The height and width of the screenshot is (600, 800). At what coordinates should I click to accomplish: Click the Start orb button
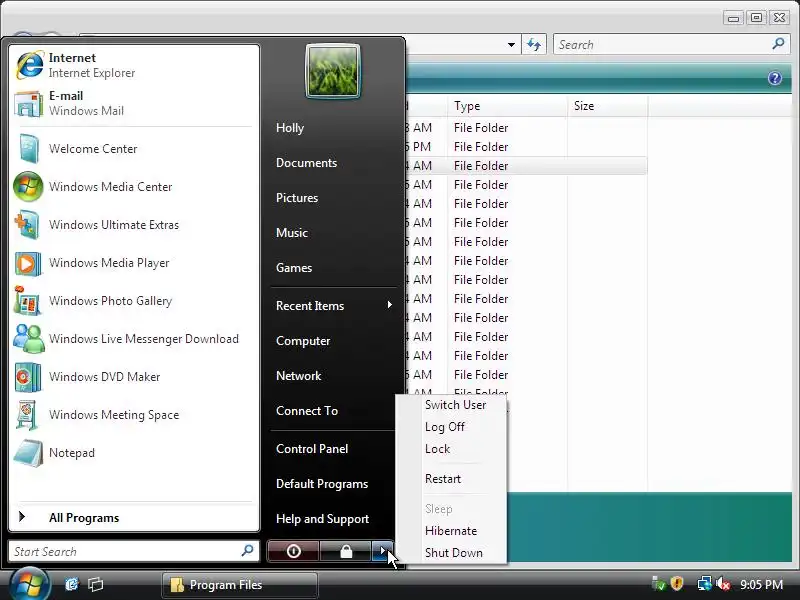[29, 585]
